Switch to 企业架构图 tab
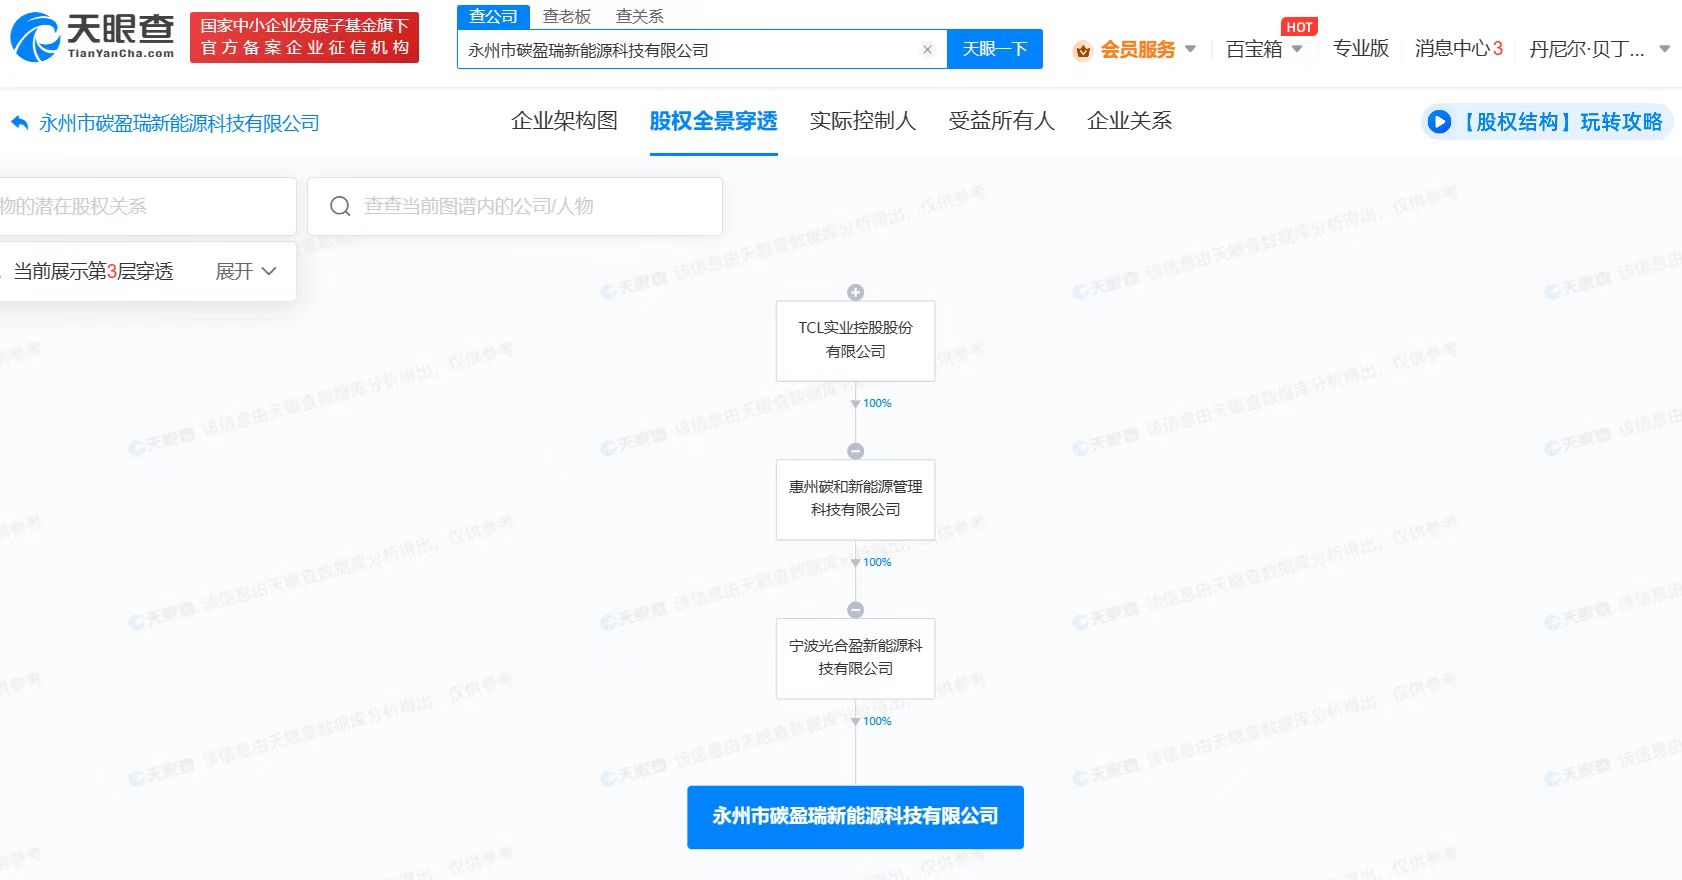 (564, 121)
